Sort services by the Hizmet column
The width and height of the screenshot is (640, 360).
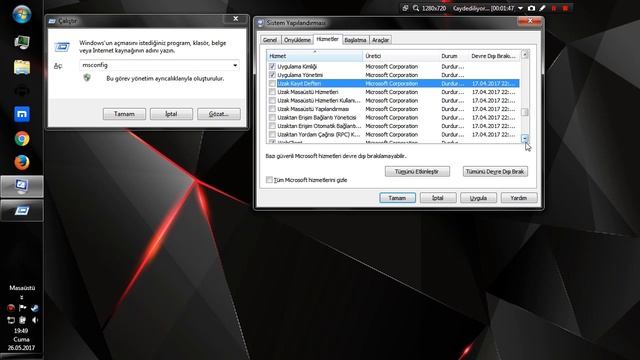pyautogui.click(x=314, y=56)
